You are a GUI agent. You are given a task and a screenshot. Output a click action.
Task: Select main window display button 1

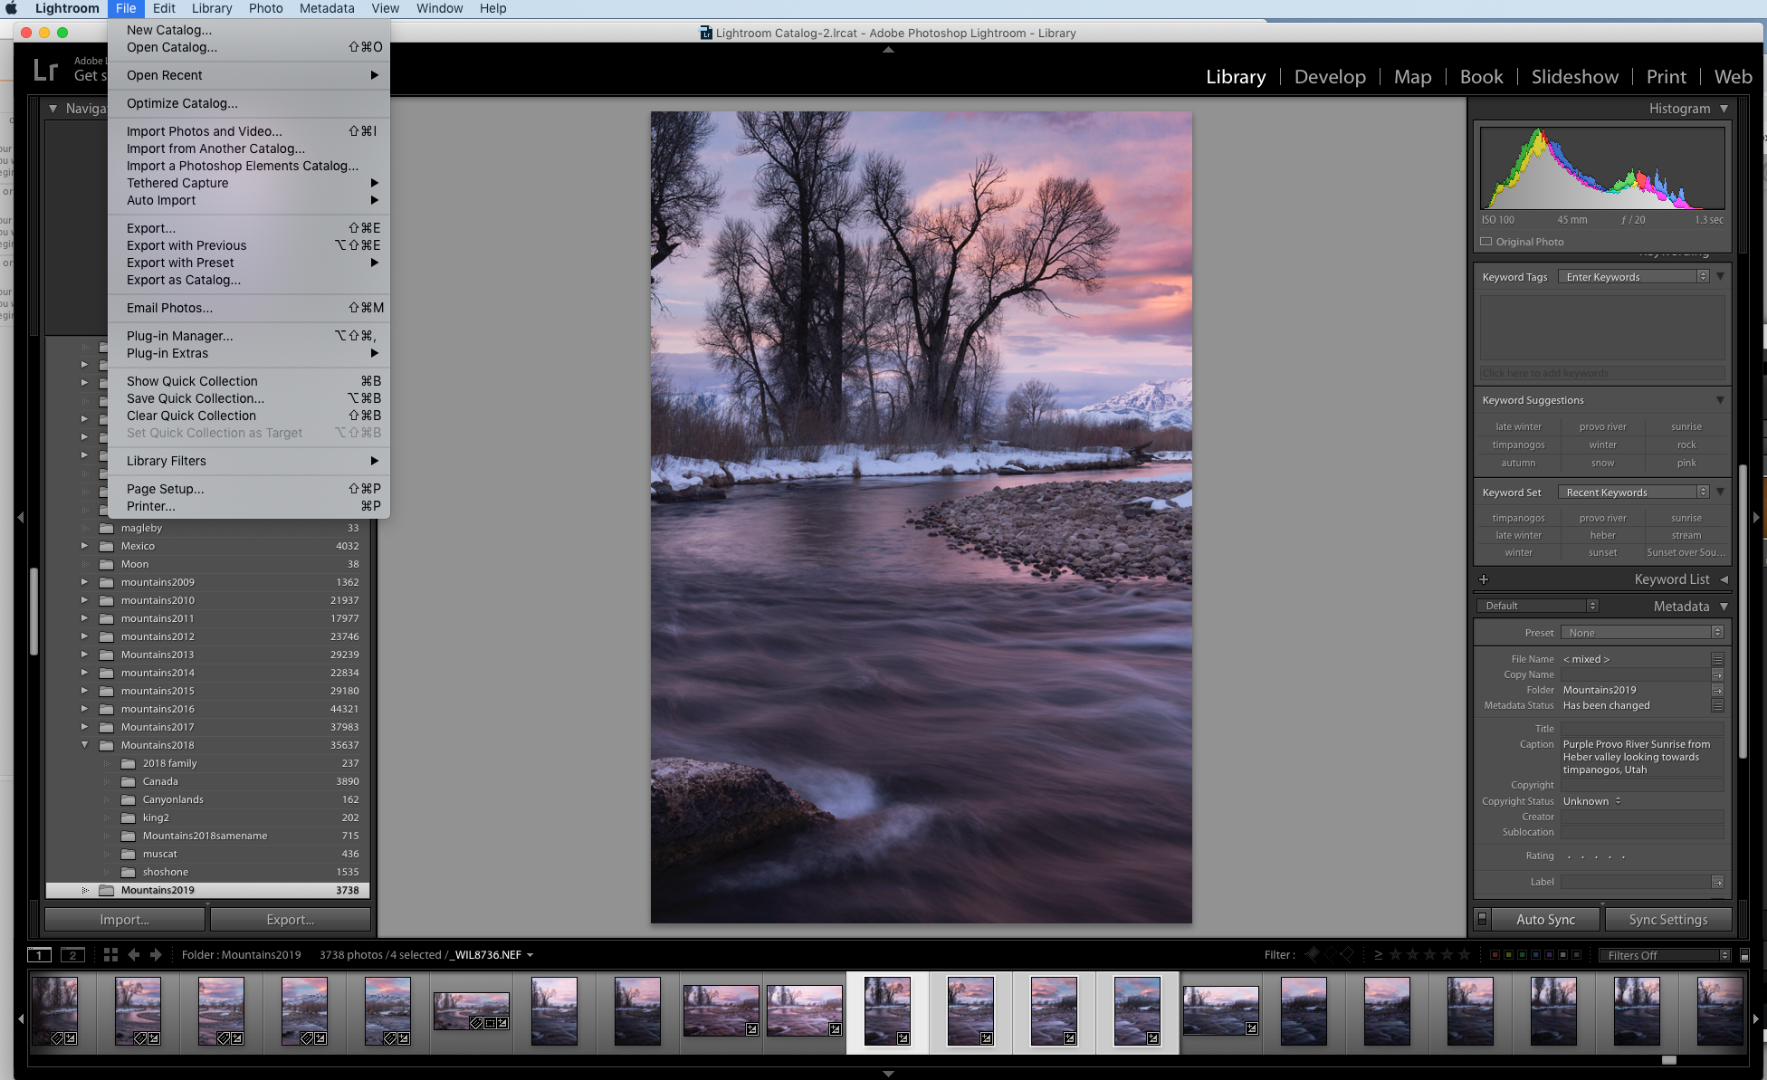pyautogui.click(x=39, y=955)
